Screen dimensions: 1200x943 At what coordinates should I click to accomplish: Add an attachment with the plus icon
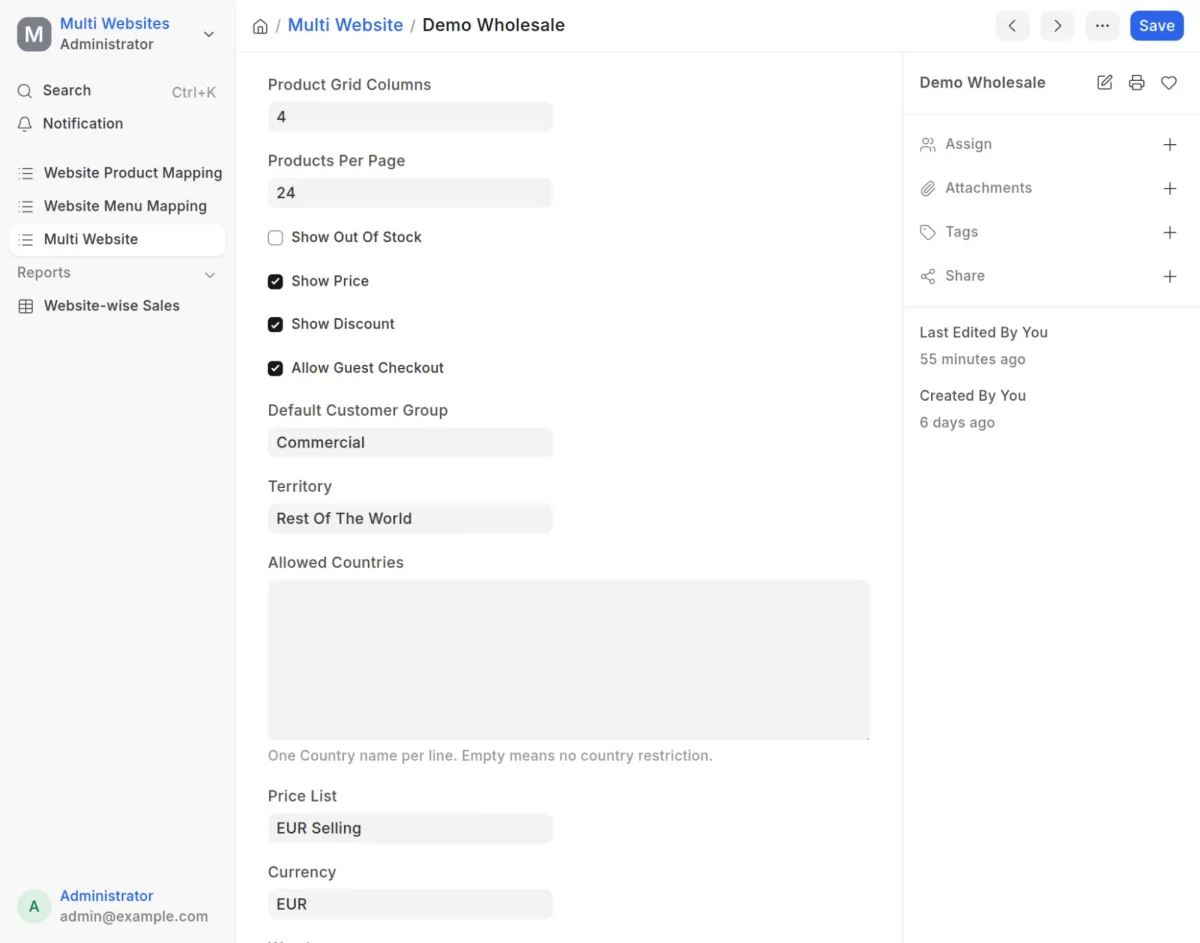coord(1170,188)
